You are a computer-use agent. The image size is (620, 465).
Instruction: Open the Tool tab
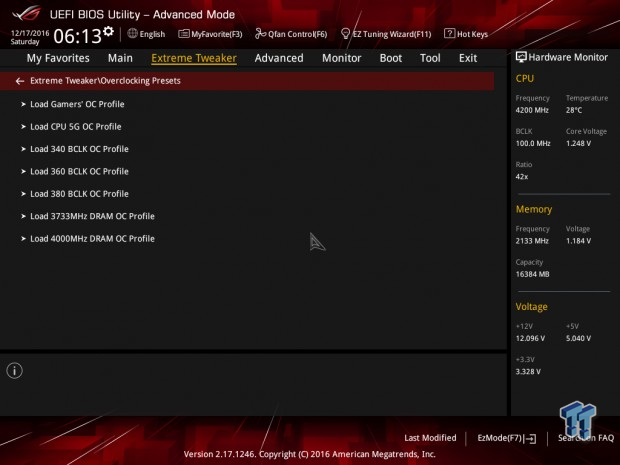click(430, 58)
